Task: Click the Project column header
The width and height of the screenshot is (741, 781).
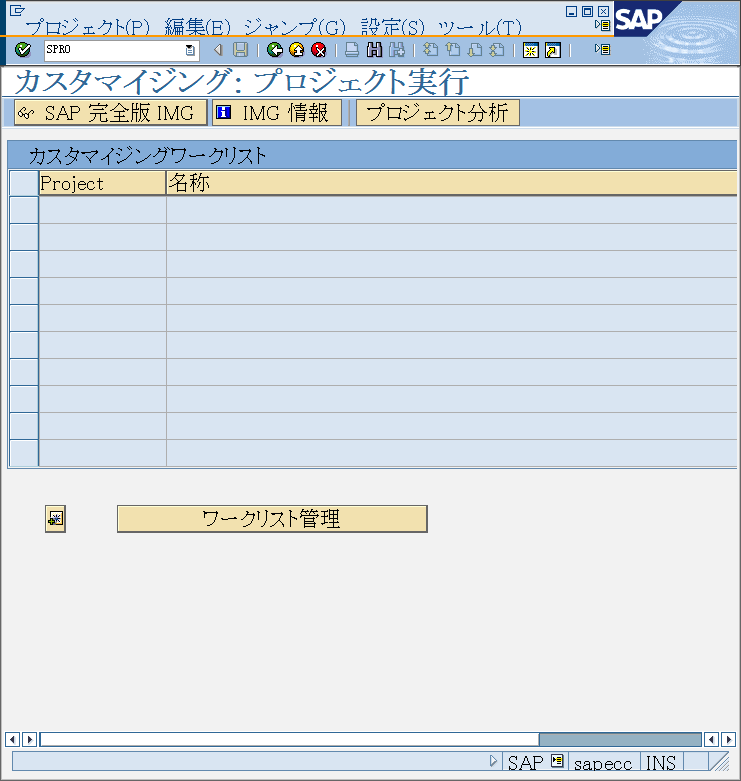Action: (x=103, y=183)
